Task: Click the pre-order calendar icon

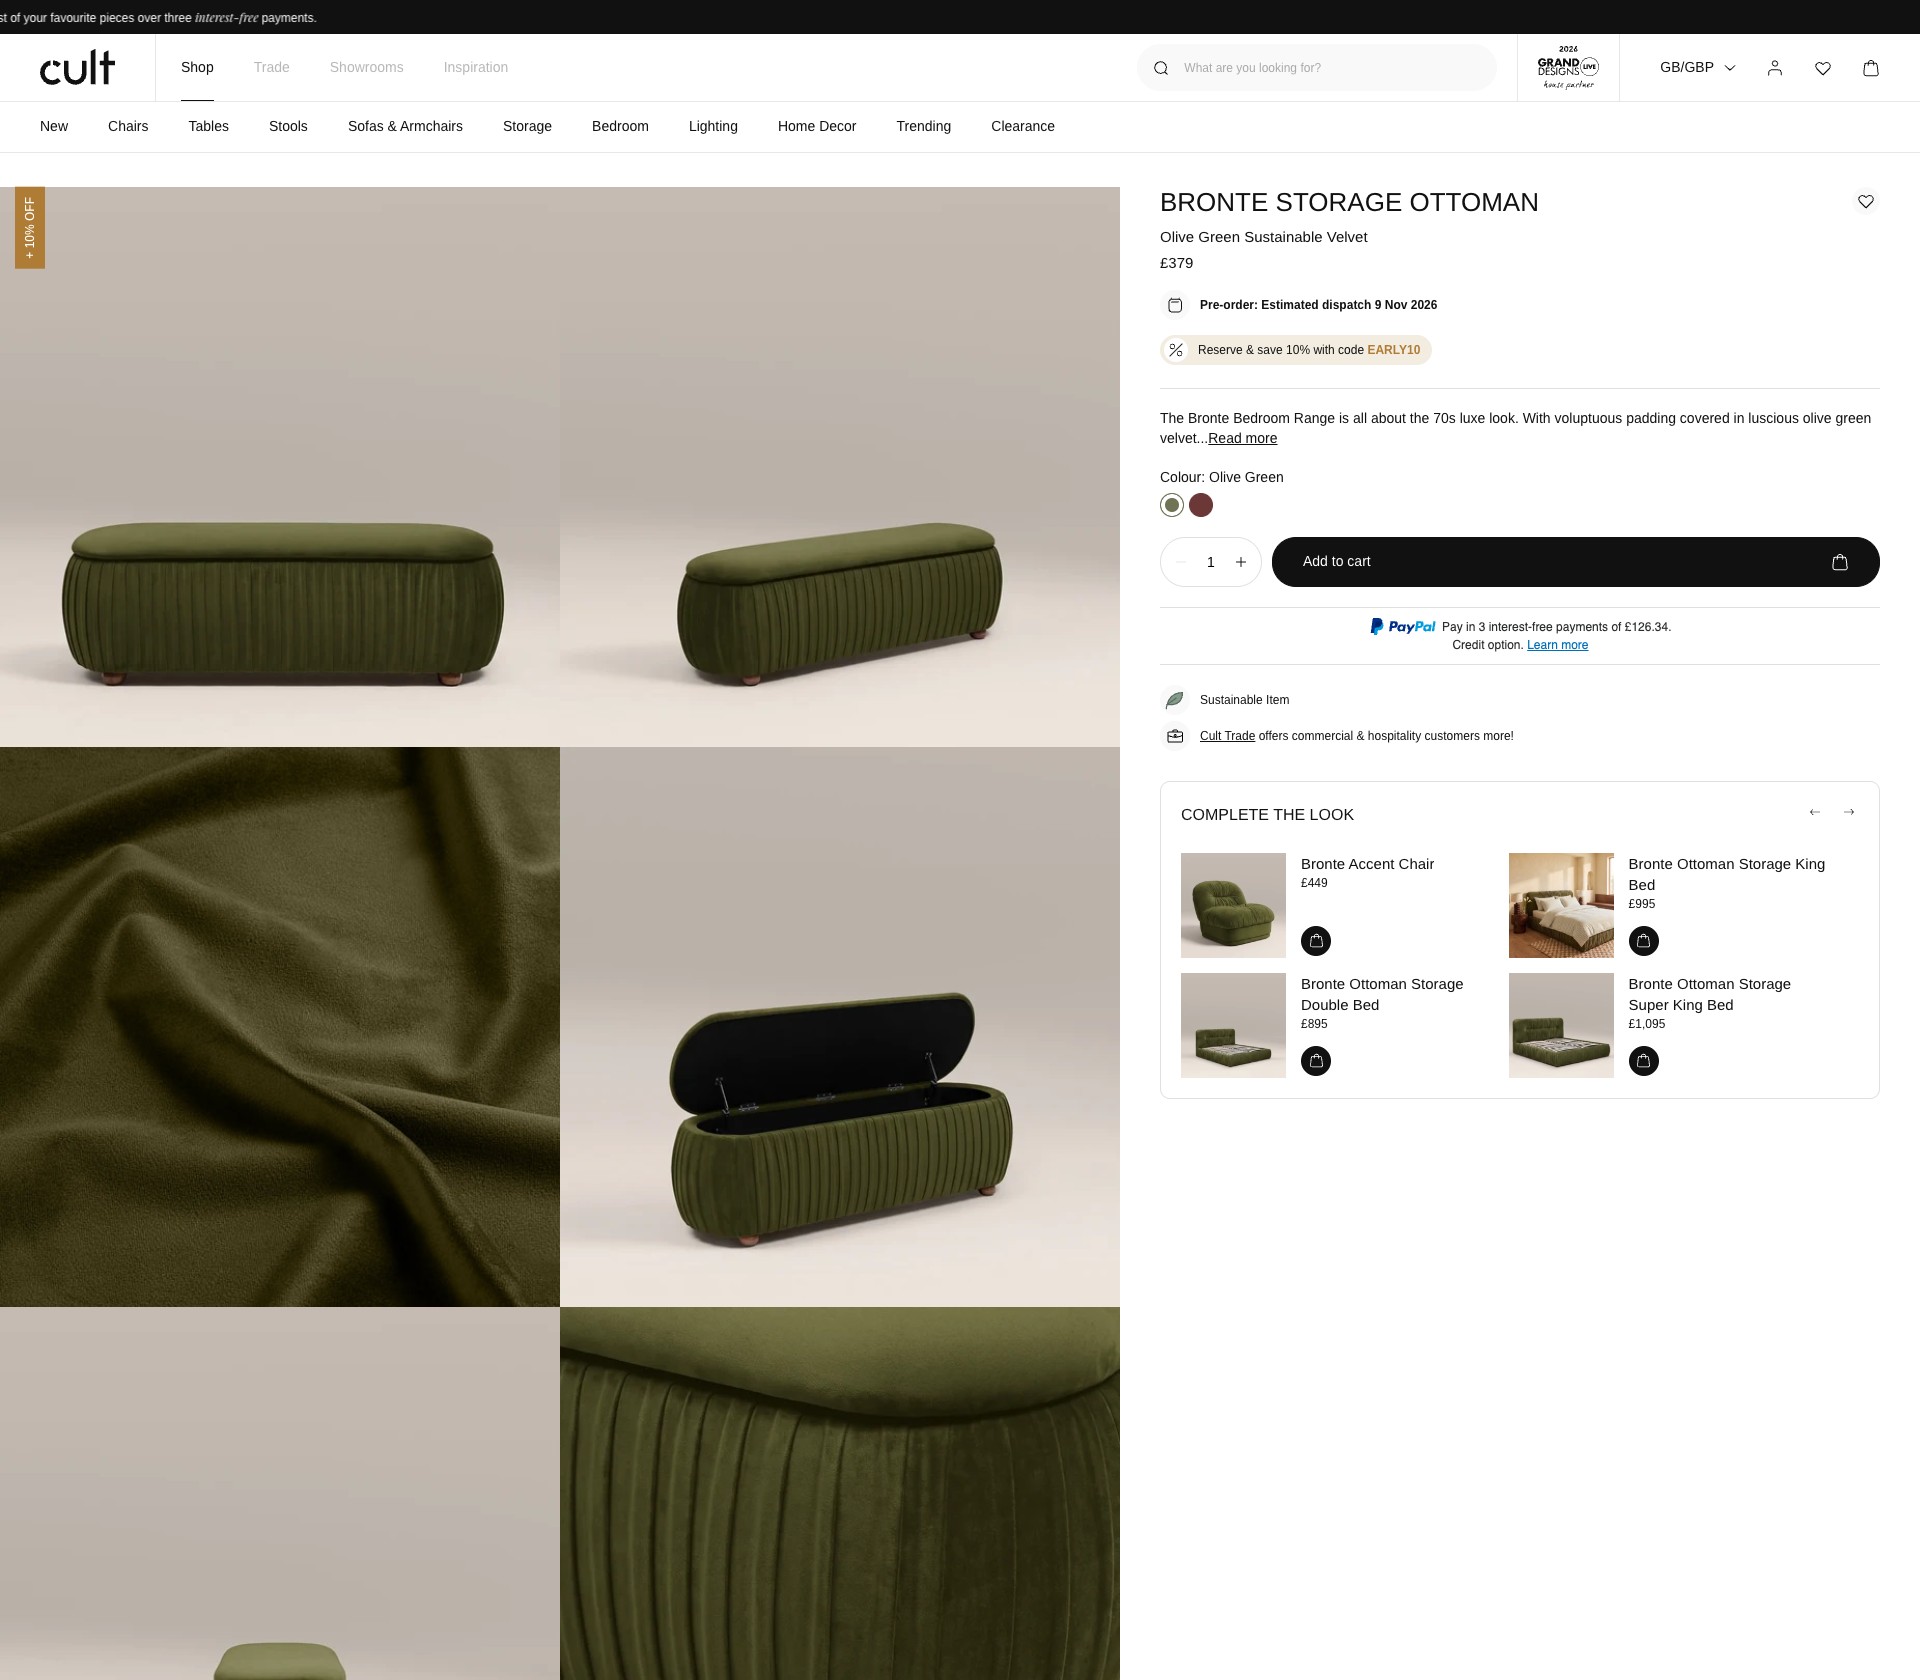Action: 1176,305
